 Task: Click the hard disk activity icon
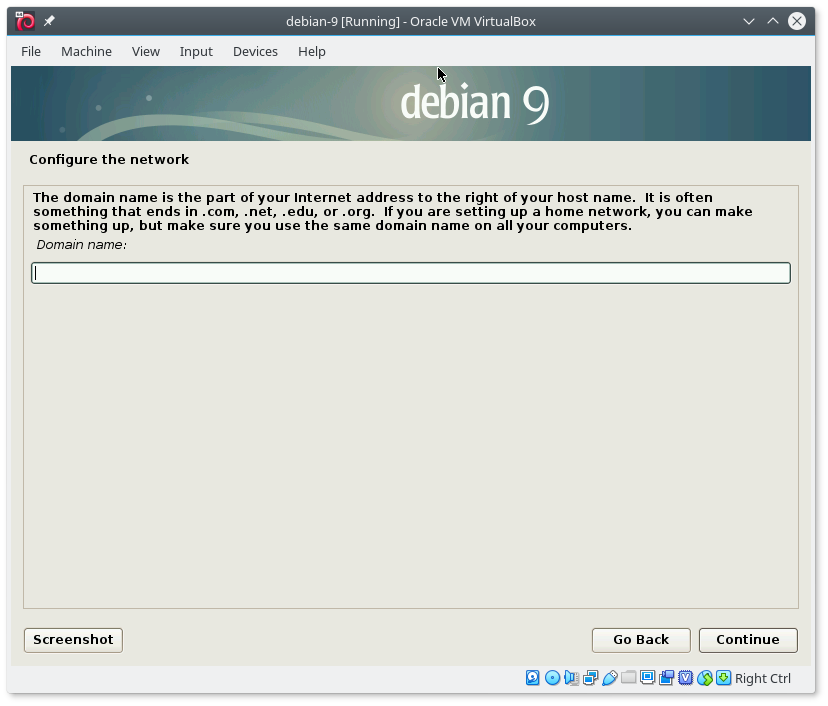click(x=533, y=678)
